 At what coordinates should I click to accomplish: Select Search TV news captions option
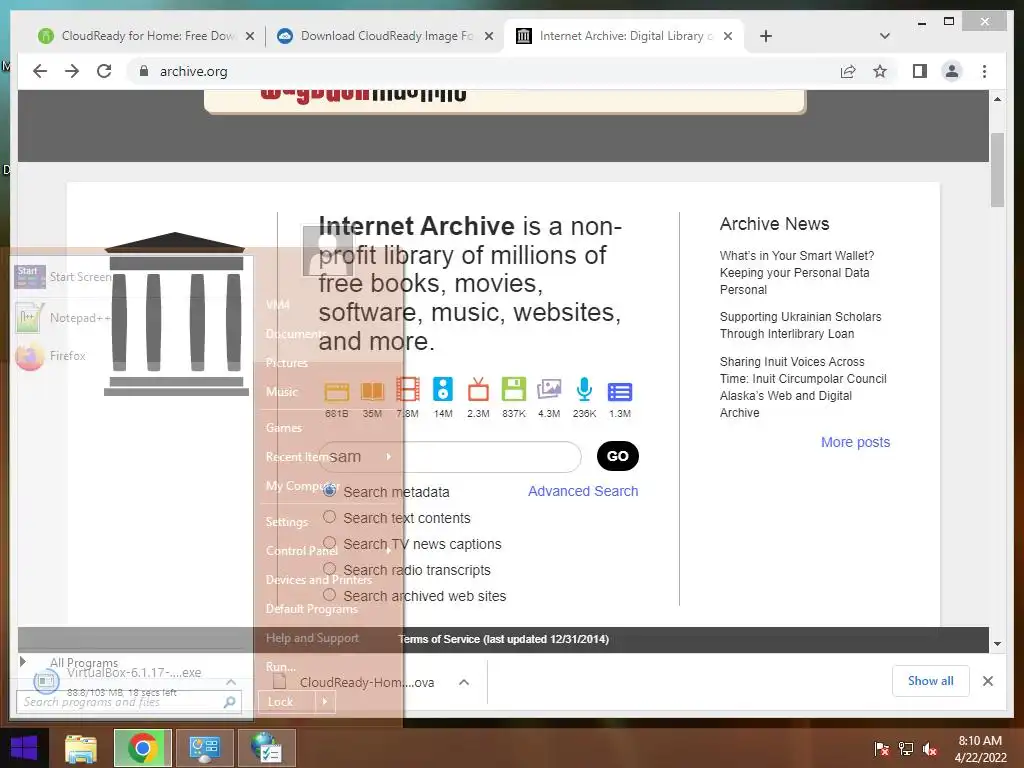click(330, 543)
